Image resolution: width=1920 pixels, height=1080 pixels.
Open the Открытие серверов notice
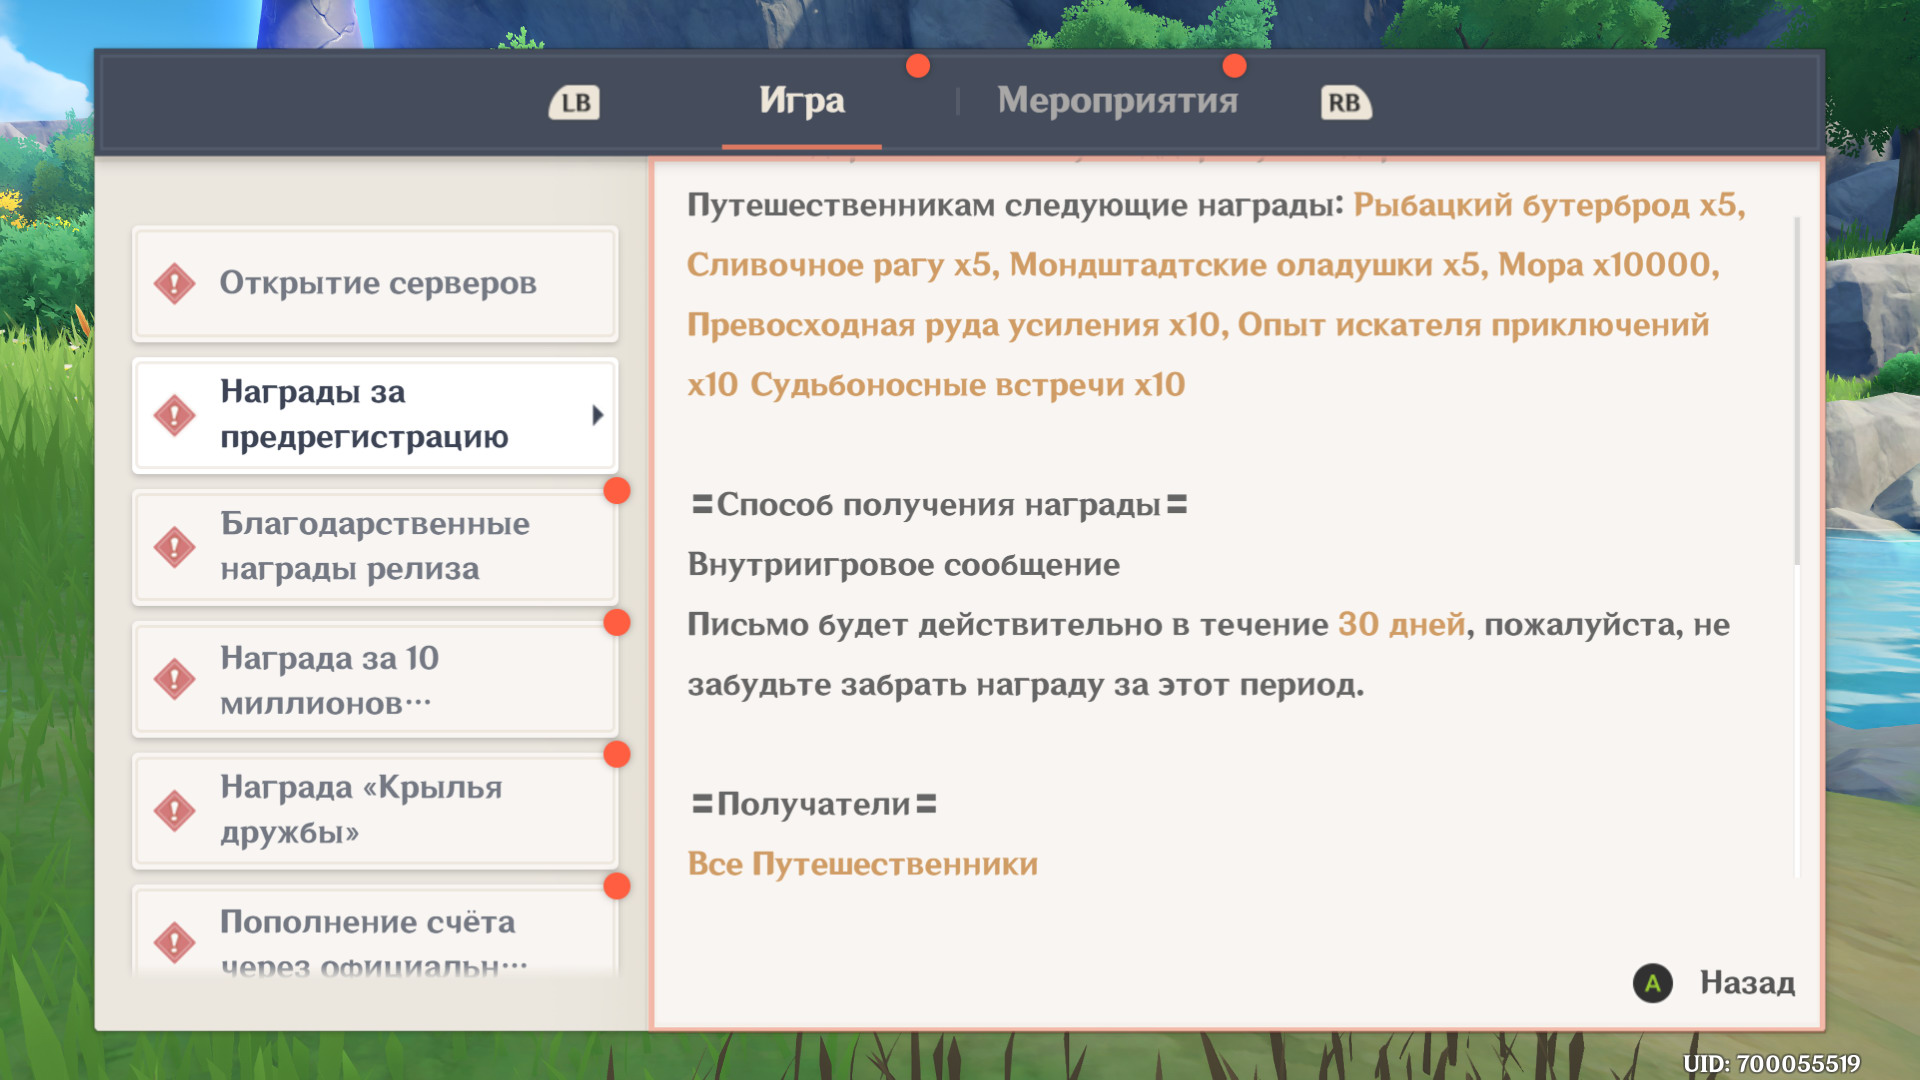coord(376,283)
